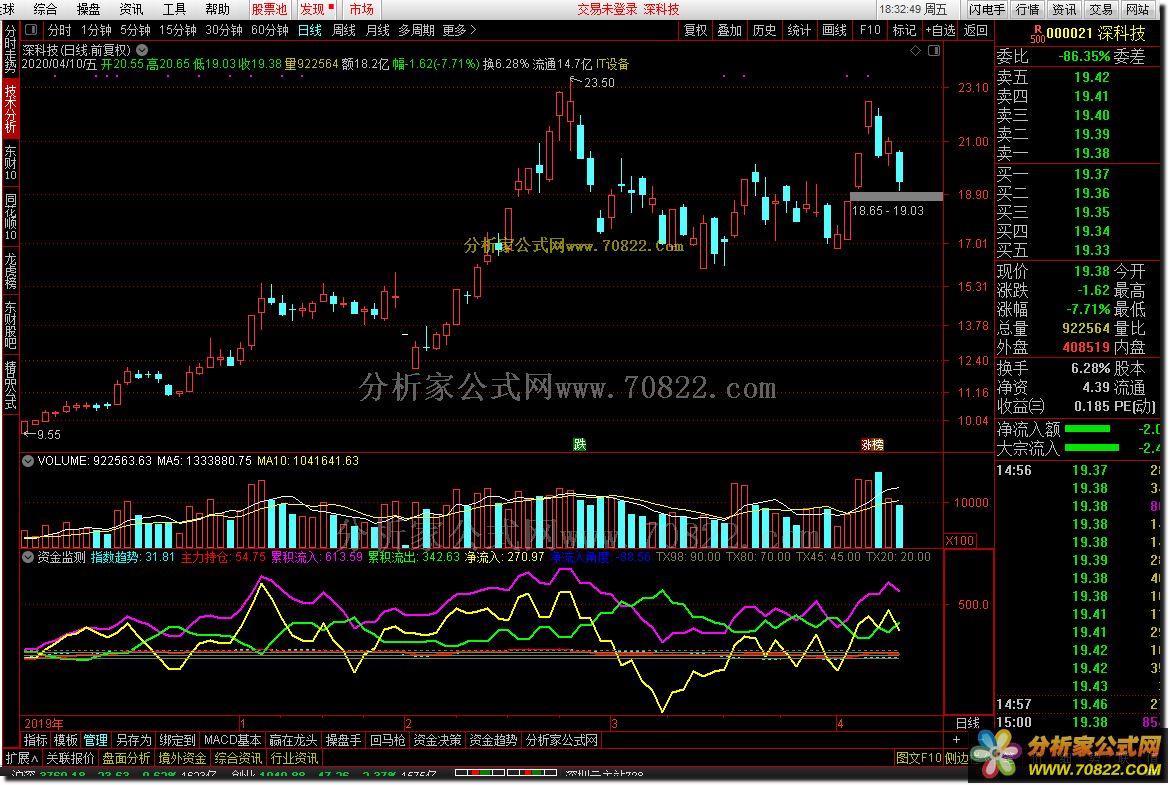Viewport: 1170px width, 785px height.
Task: Open the 工具 menu
Action: (175, 9)
